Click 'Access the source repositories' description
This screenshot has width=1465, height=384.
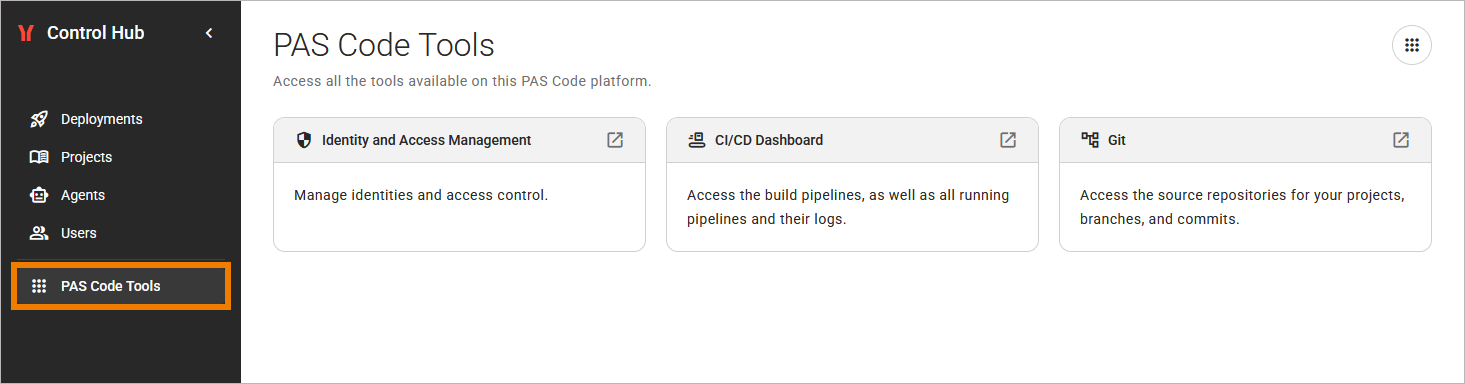pyautogui.click(x=1242, y=207)
